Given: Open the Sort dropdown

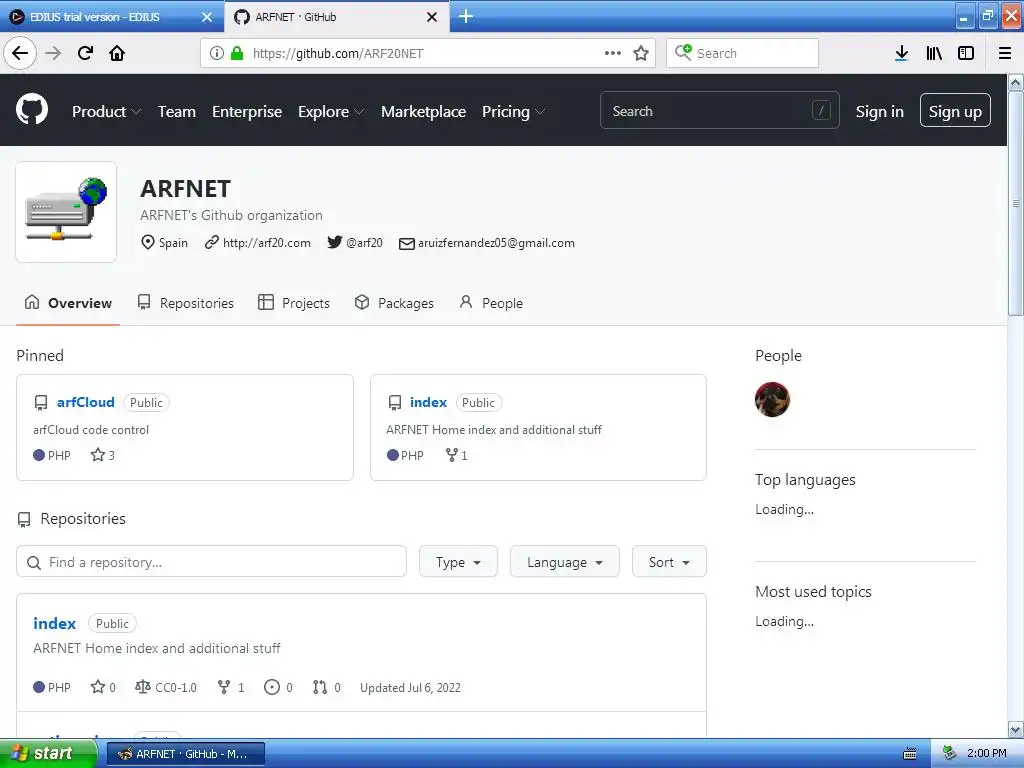Looking at the screenshot, I should point(669,562).
